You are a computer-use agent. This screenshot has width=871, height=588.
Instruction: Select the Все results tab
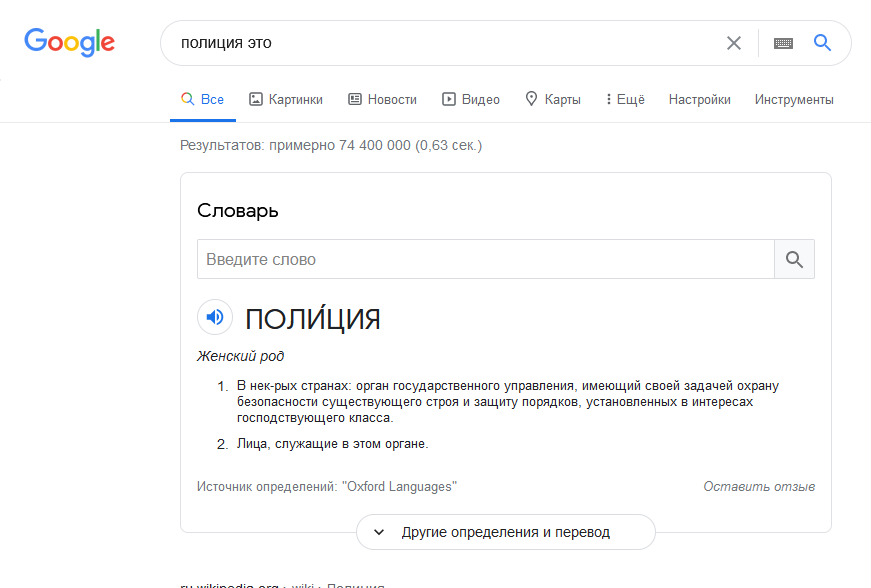point(202,99)
